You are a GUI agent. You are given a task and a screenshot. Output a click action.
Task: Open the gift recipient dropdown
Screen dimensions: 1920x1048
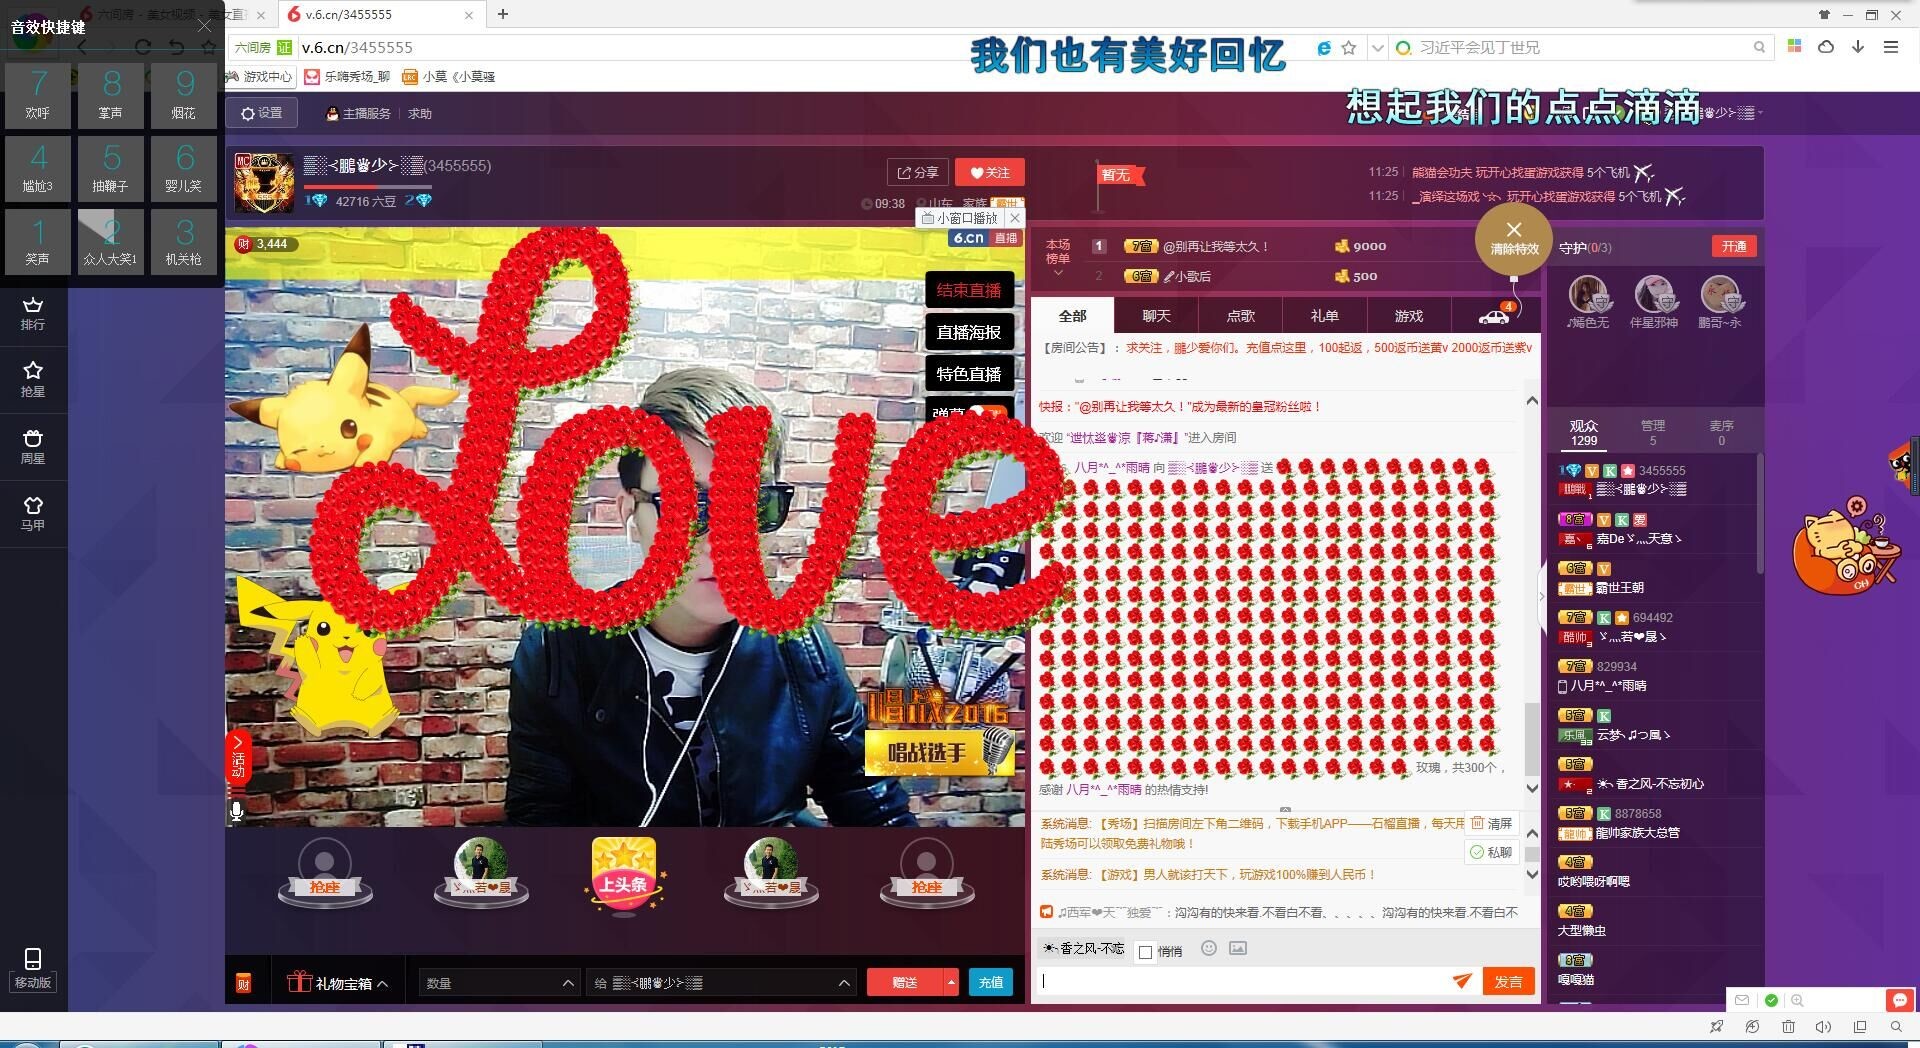tap(721, 983)
